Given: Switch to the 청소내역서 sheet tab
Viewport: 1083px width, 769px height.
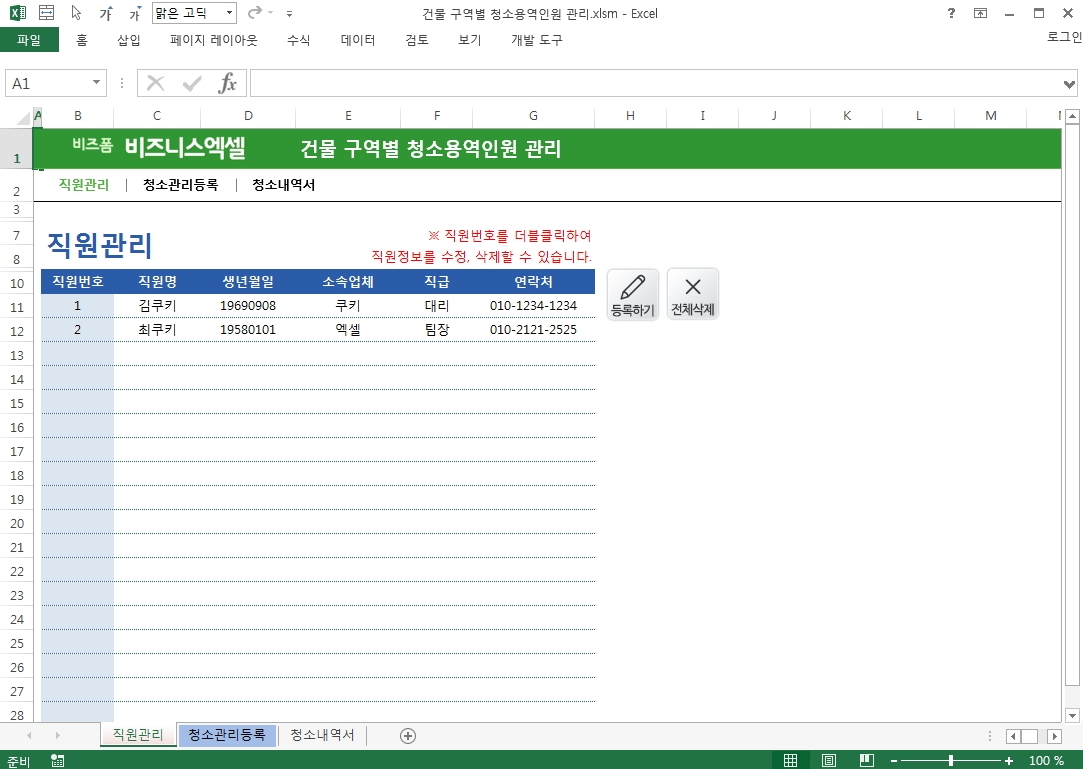Looking at the screenshot, I should (322, 735).
